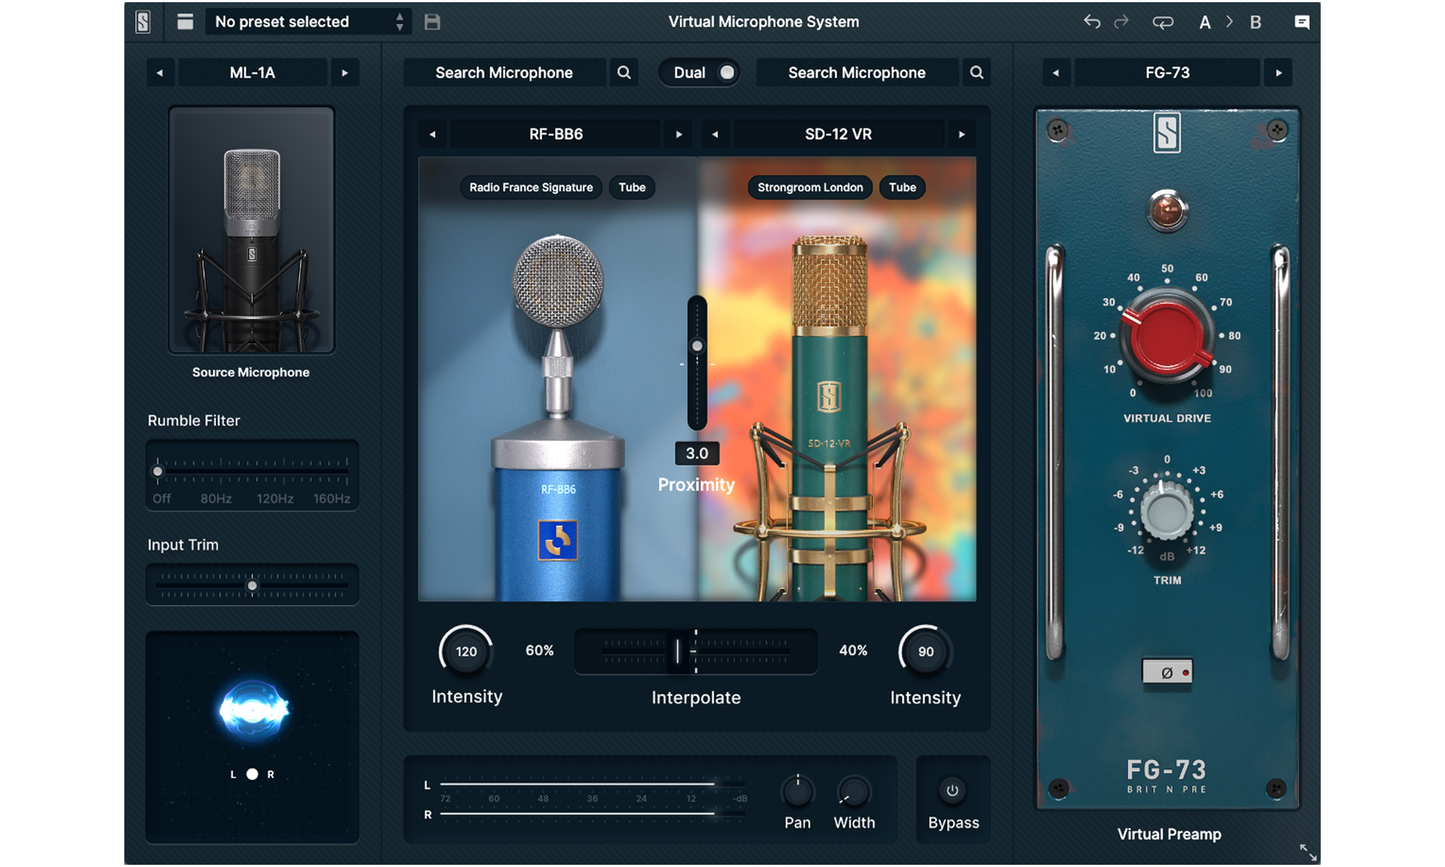
Task: Toggle the Bypass power button
Action: point(952,791)
